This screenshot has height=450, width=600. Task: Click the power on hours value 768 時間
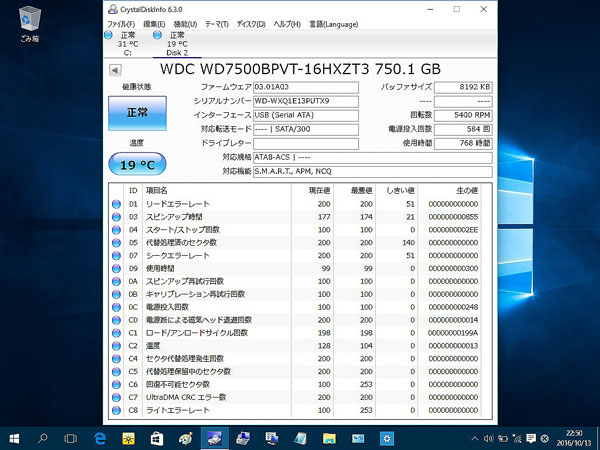463,143
